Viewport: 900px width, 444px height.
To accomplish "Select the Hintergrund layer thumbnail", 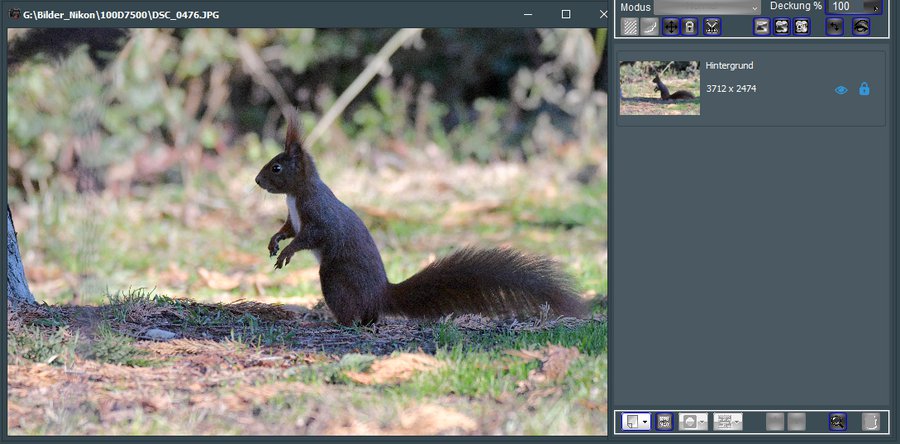I will point(659,88).
